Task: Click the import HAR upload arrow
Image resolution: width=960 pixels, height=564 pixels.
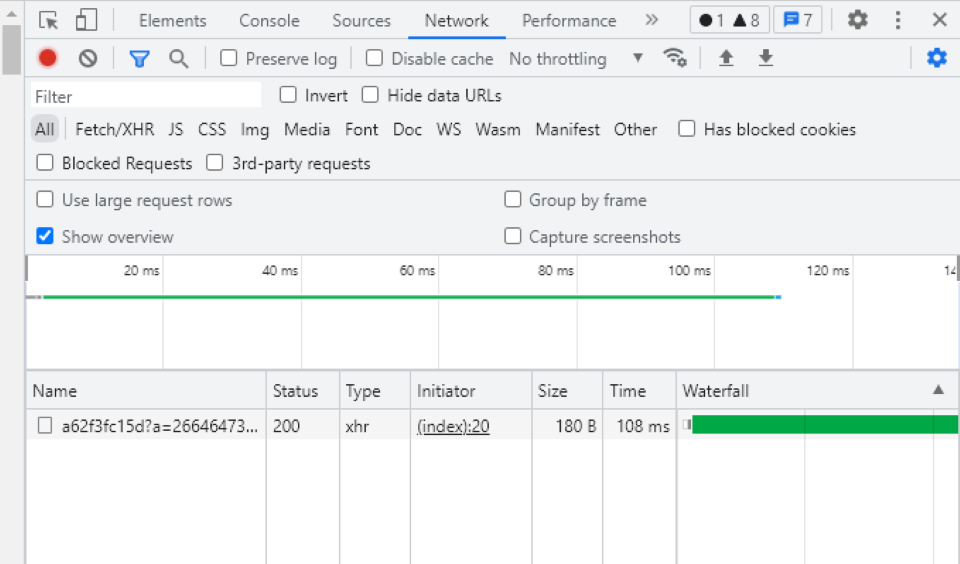Action: coord(726,58)
